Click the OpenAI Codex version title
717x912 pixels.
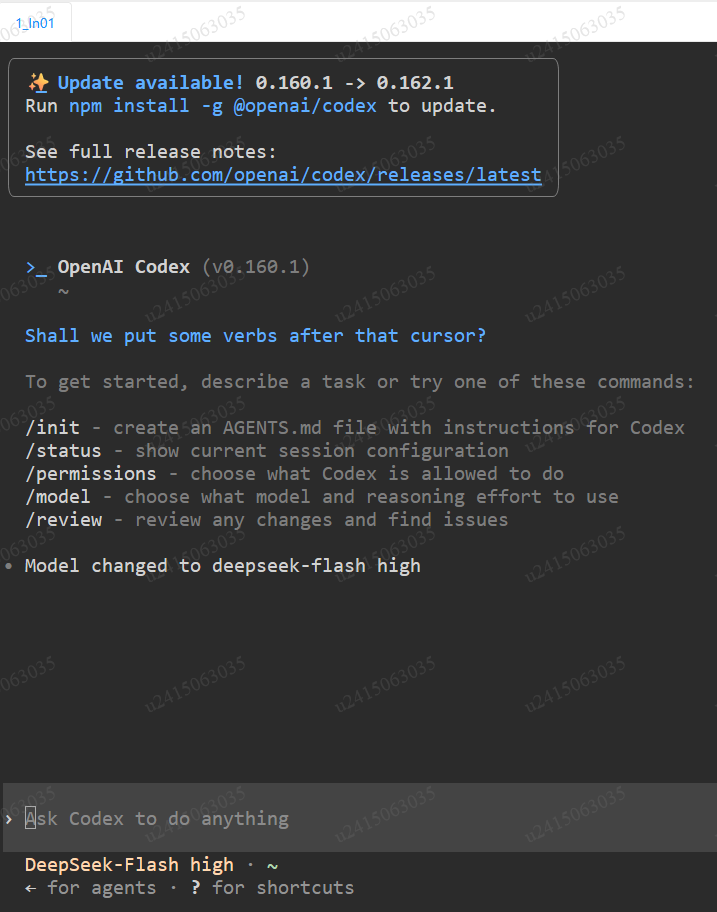[183, 267]
